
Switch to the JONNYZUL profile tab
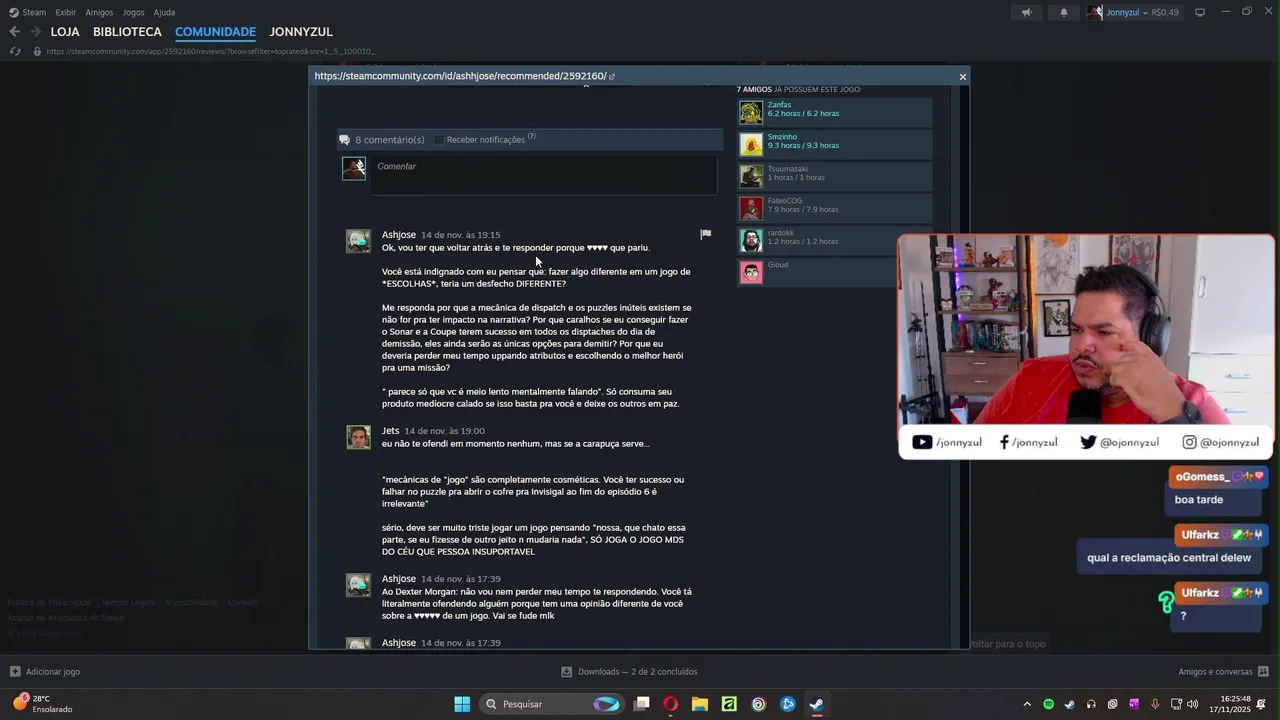301,32
